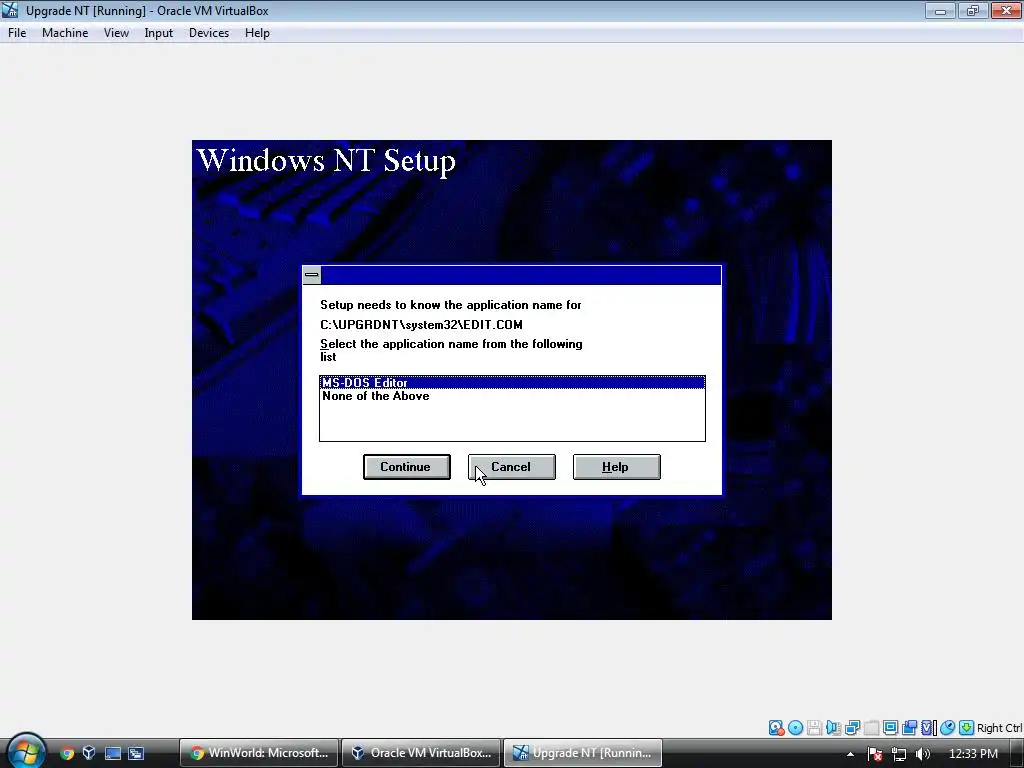Click the optical disc drive status icon

pyautogui.click(x=795, y=728)
